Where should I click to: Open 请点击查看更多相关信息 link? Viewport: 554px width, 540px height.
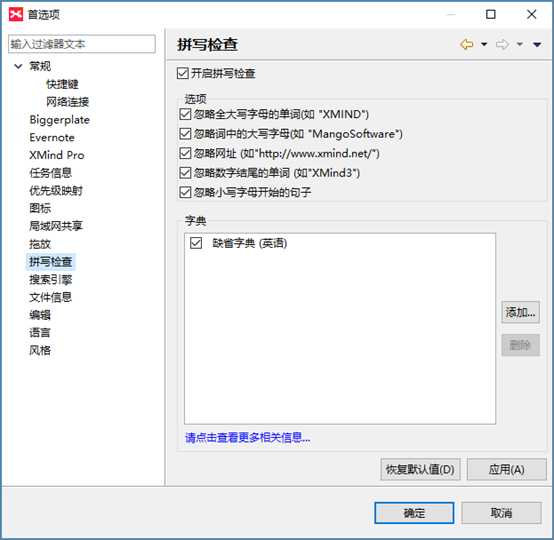(248, 438)
